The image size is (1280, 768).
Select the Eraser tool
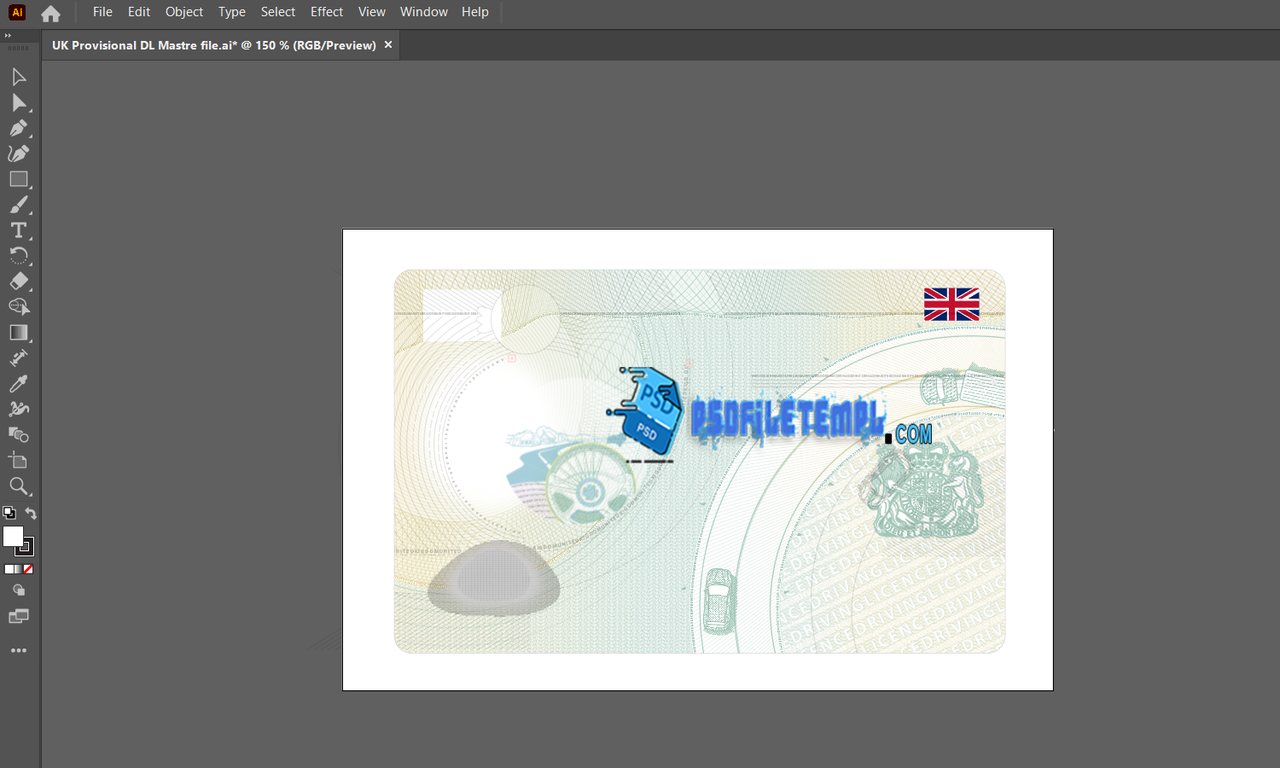(18, 282)
